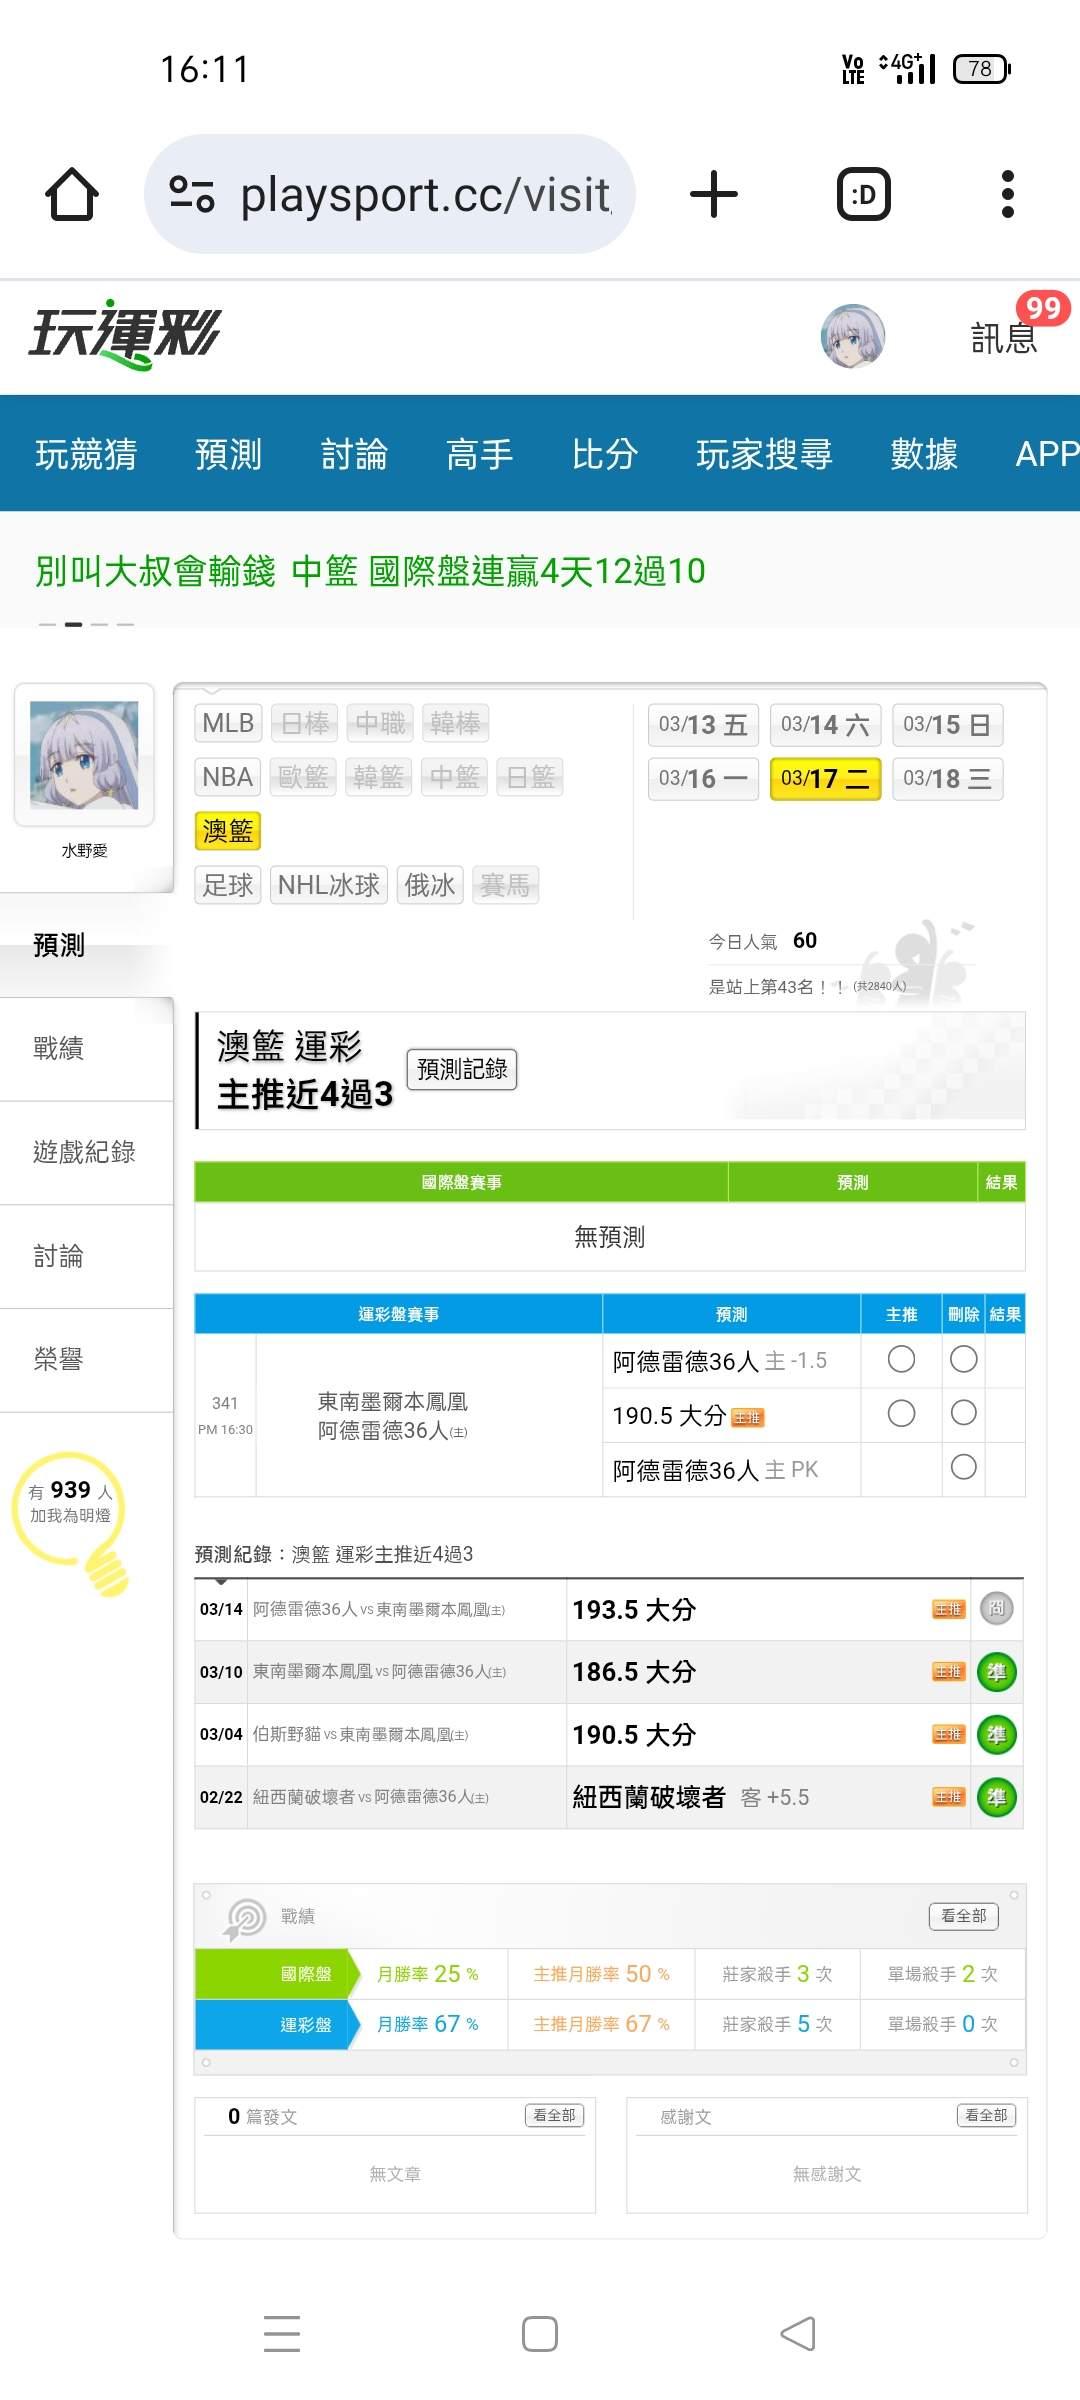Image resolution: width=1080 pixels, height=2400 pixels.
Task: Click result icon for 03/14 record
Action: (x=996, y=1608)
